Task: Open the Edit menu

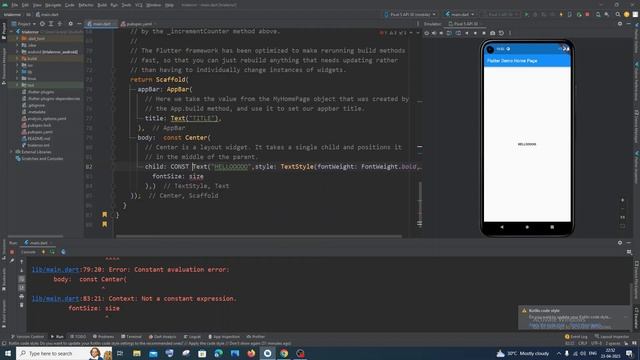Action: [x=25, y=5]
